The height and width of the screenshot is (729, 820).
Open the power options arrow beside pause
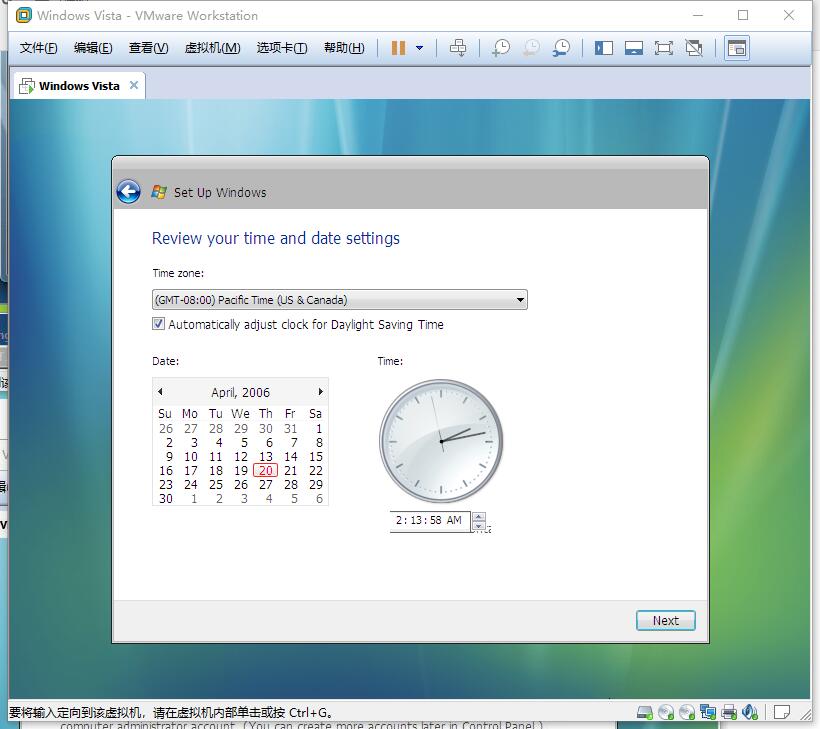pyautogui.click(x=419, y=48)
